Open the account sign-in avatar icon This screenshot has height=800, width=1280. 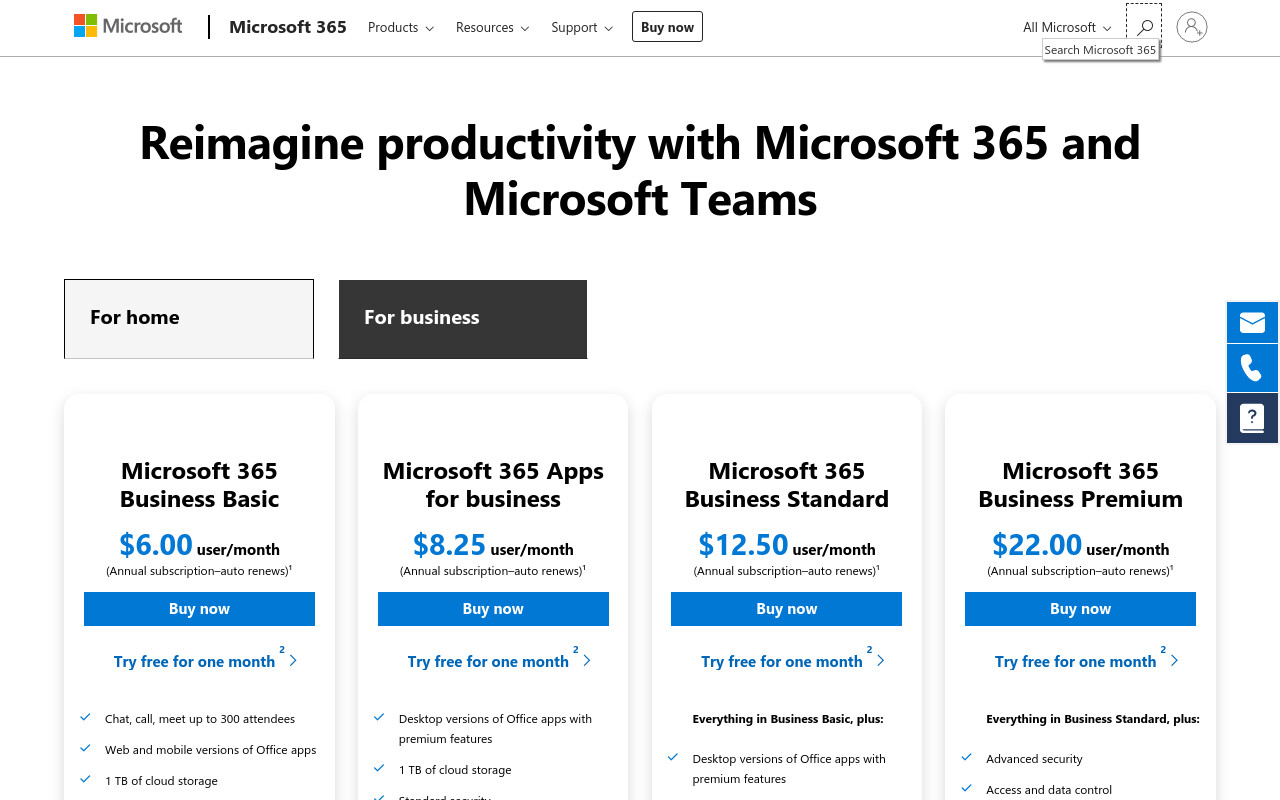click(1192, 27)
